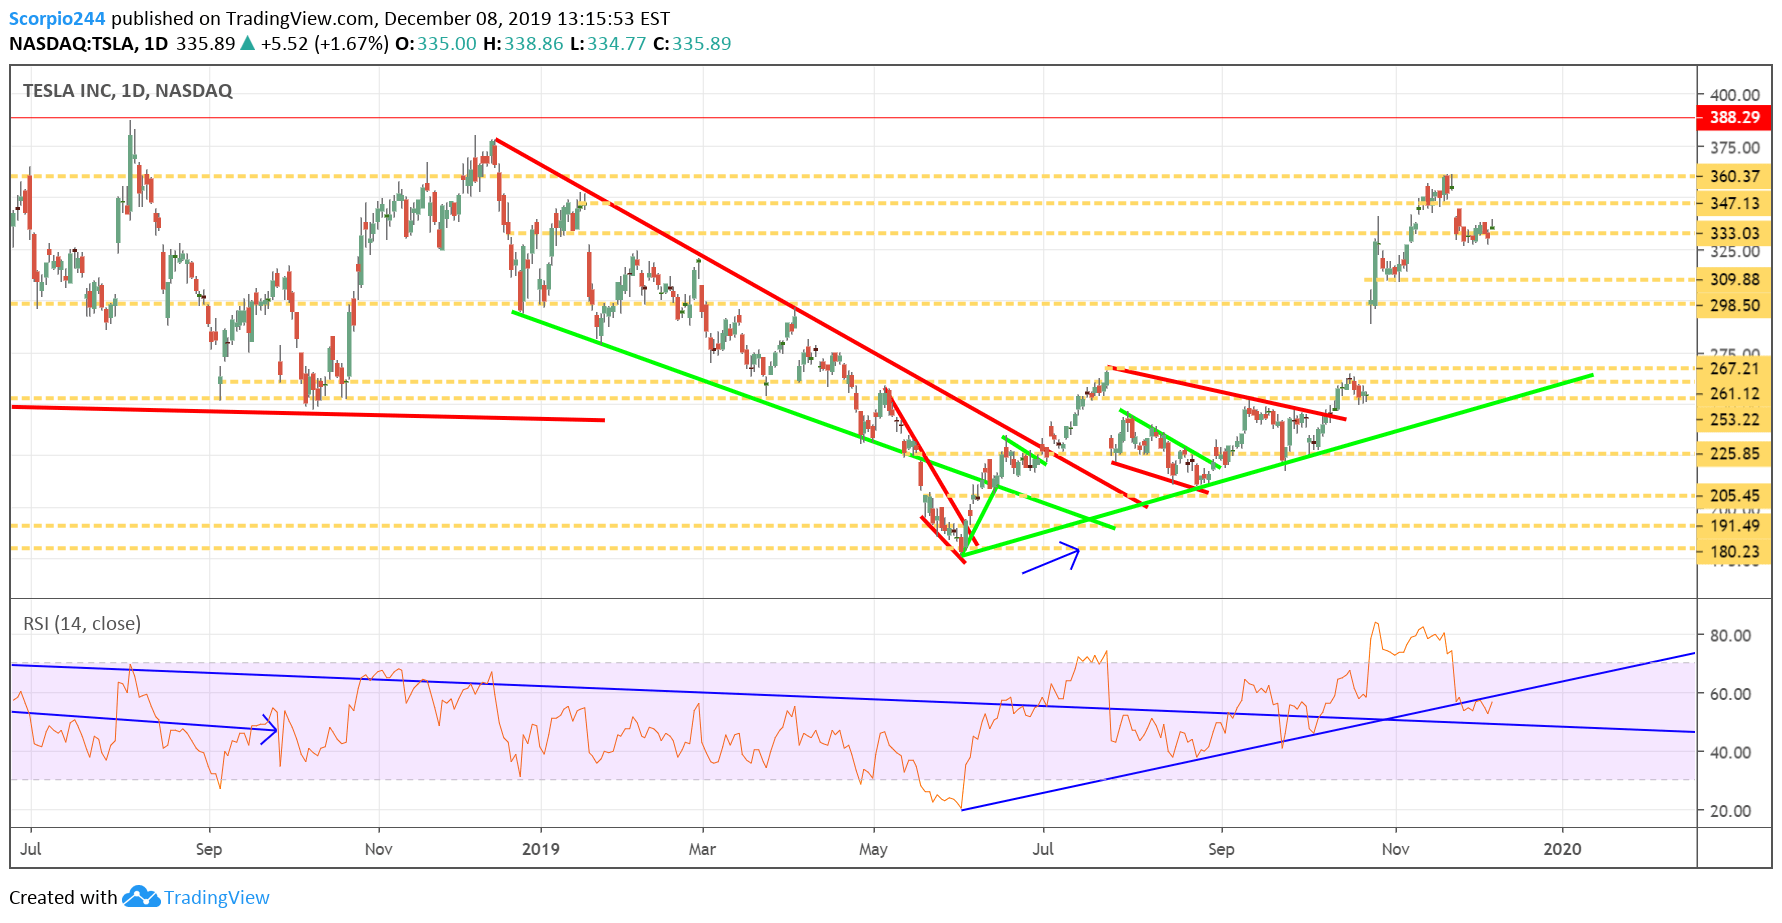Open the Scorpio244 author link
This screenshot has height=923, width=1782.
point(57,18)
